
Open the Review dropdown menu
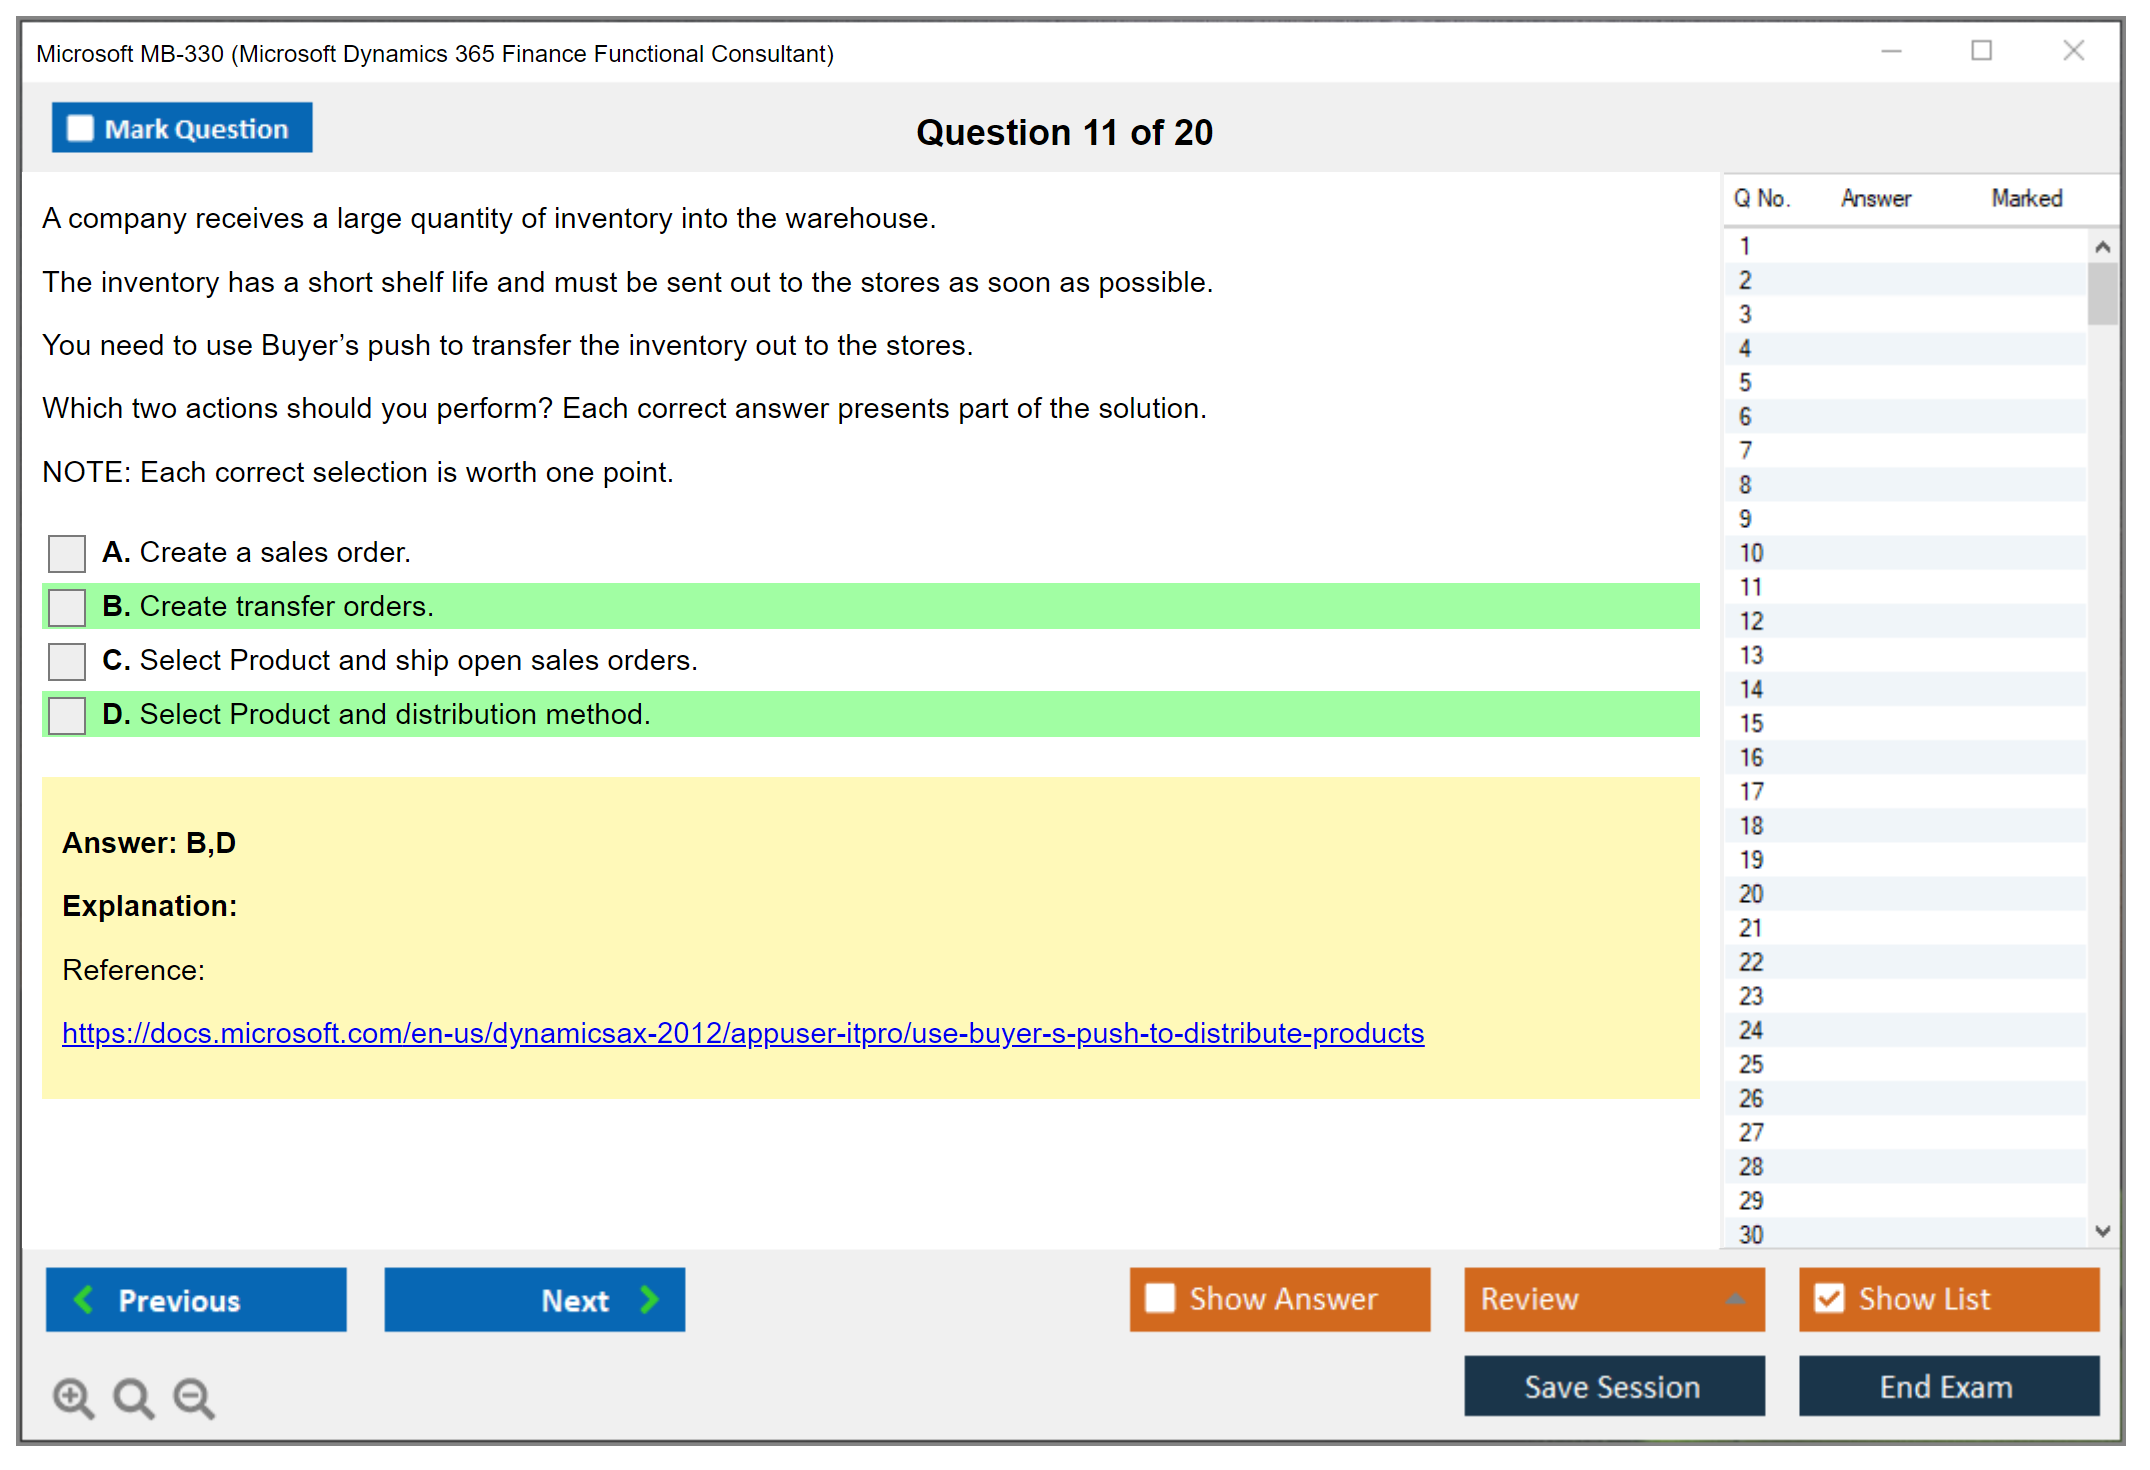point(1613,1299)
